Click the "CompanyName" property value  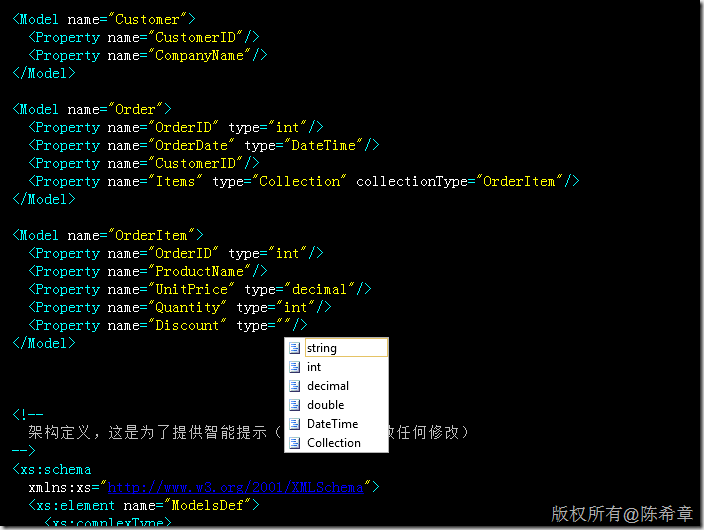coord(199,55)
